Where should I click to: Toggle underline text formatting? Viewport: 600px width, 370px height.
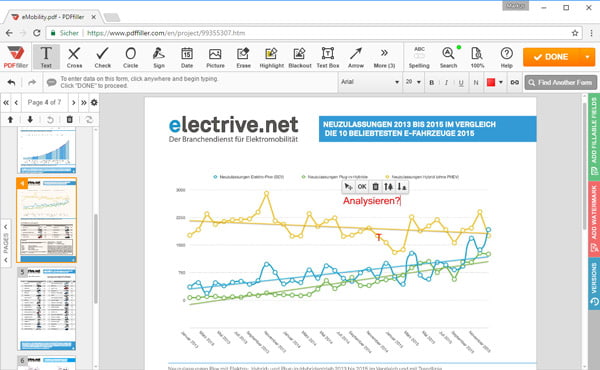pos(461,82)
